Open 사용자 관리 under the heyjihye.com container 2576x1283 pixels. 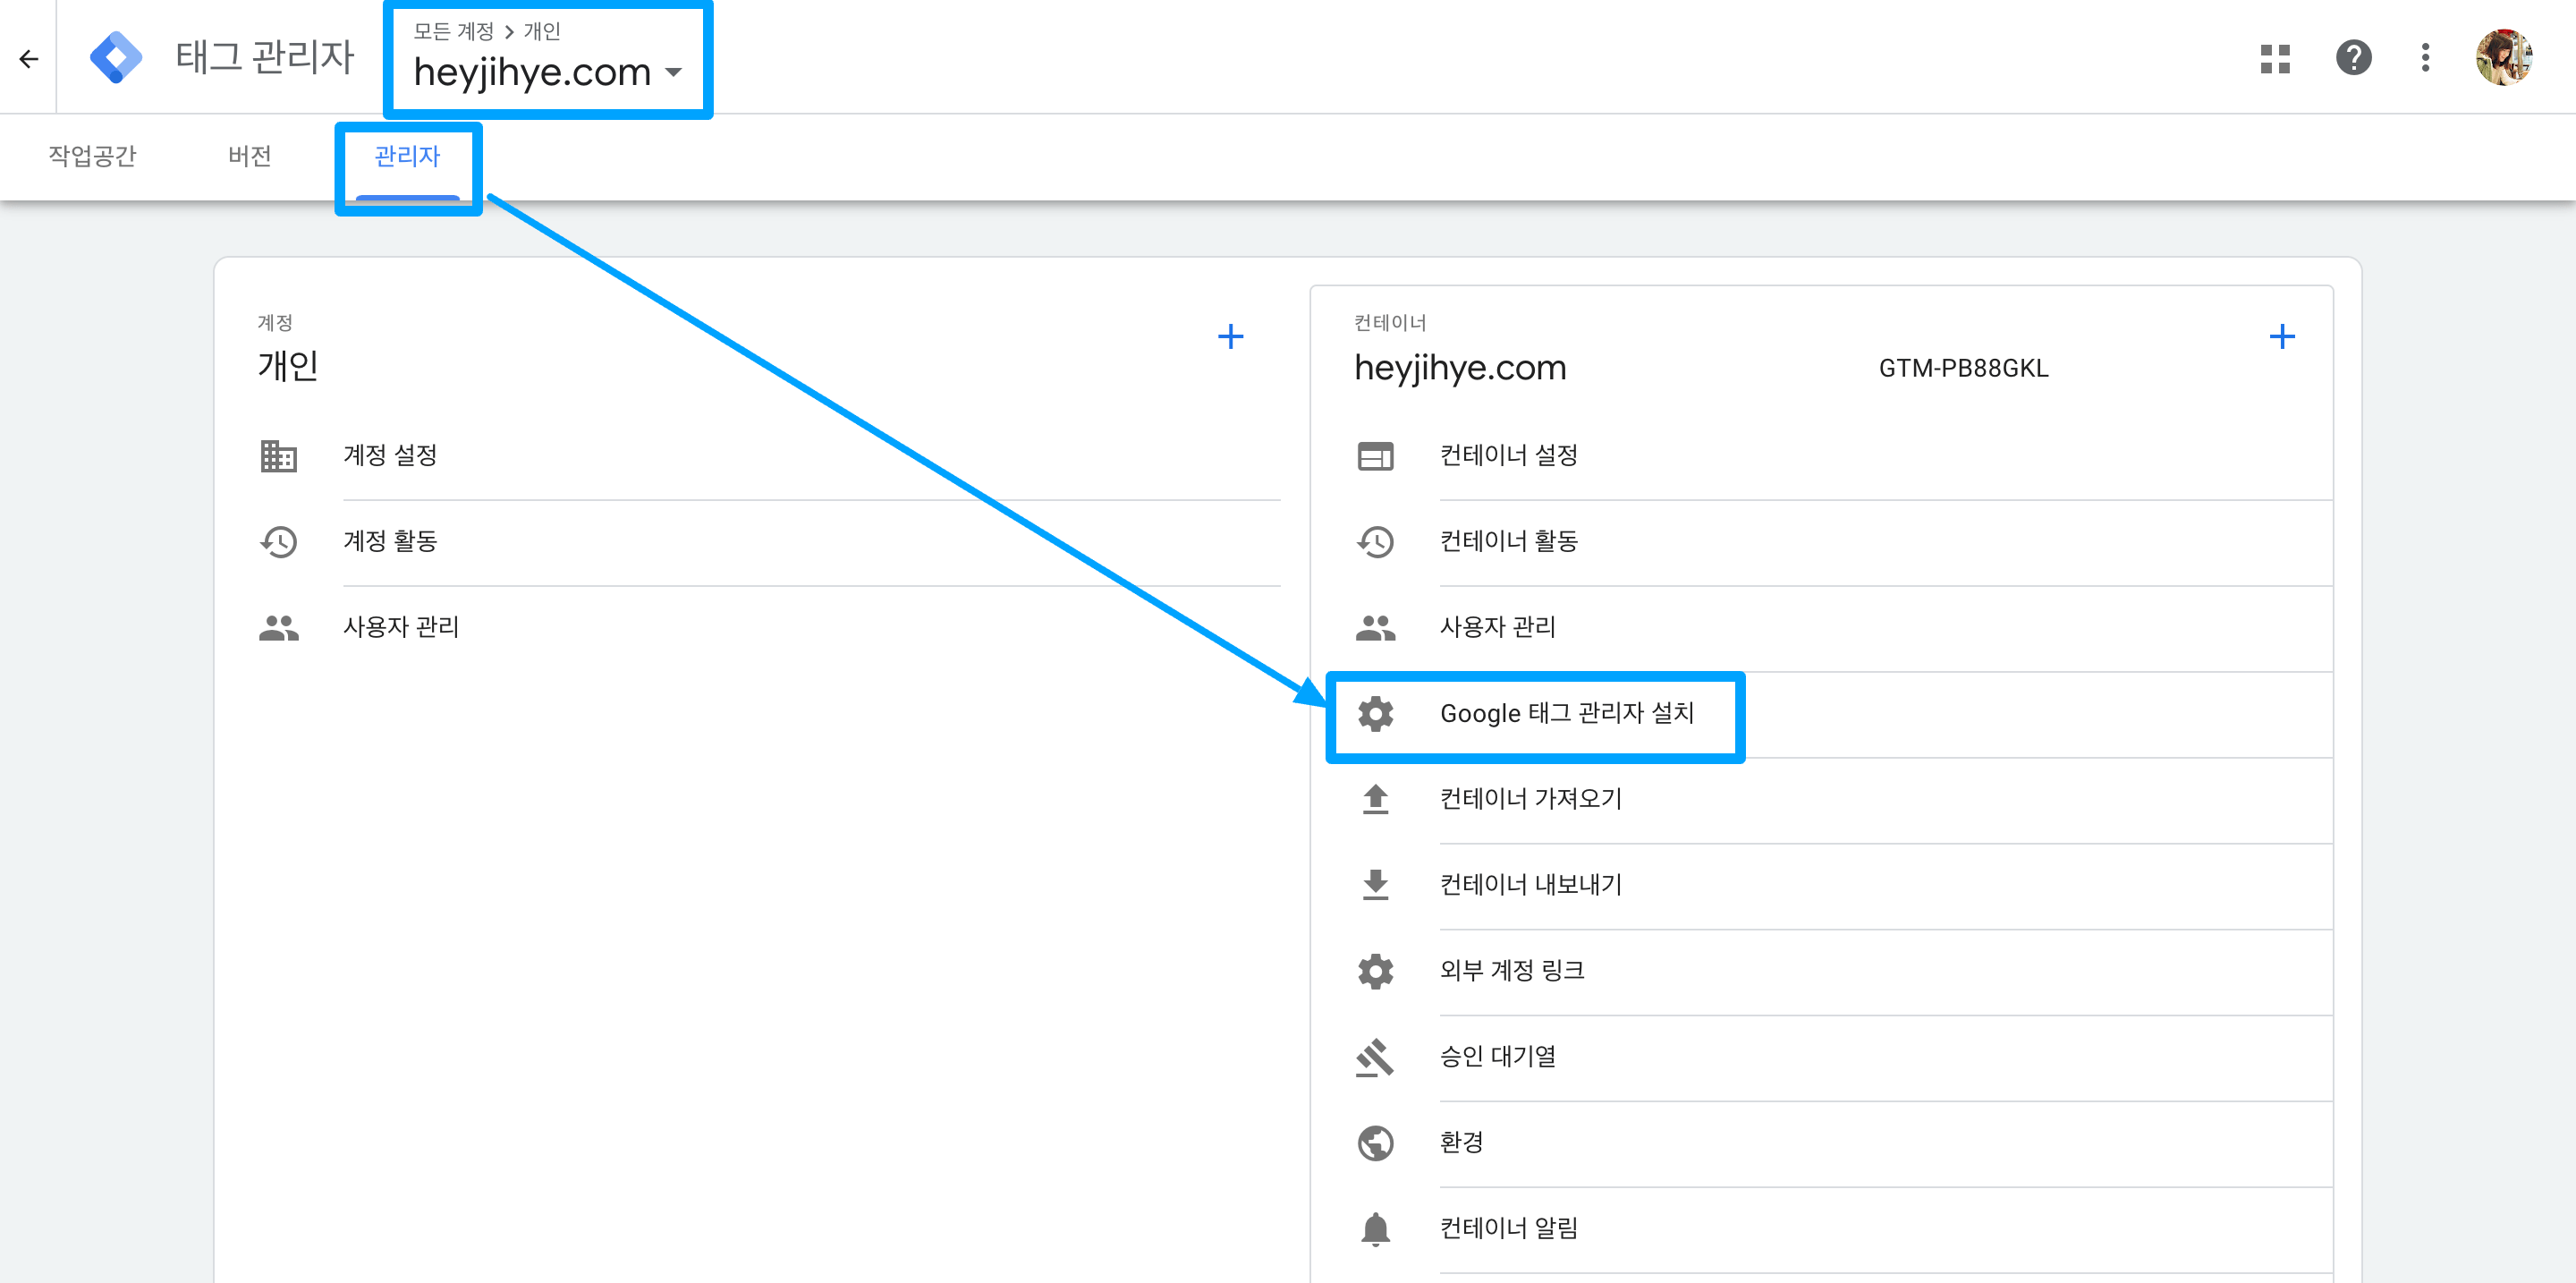[x=1498, y=628]
